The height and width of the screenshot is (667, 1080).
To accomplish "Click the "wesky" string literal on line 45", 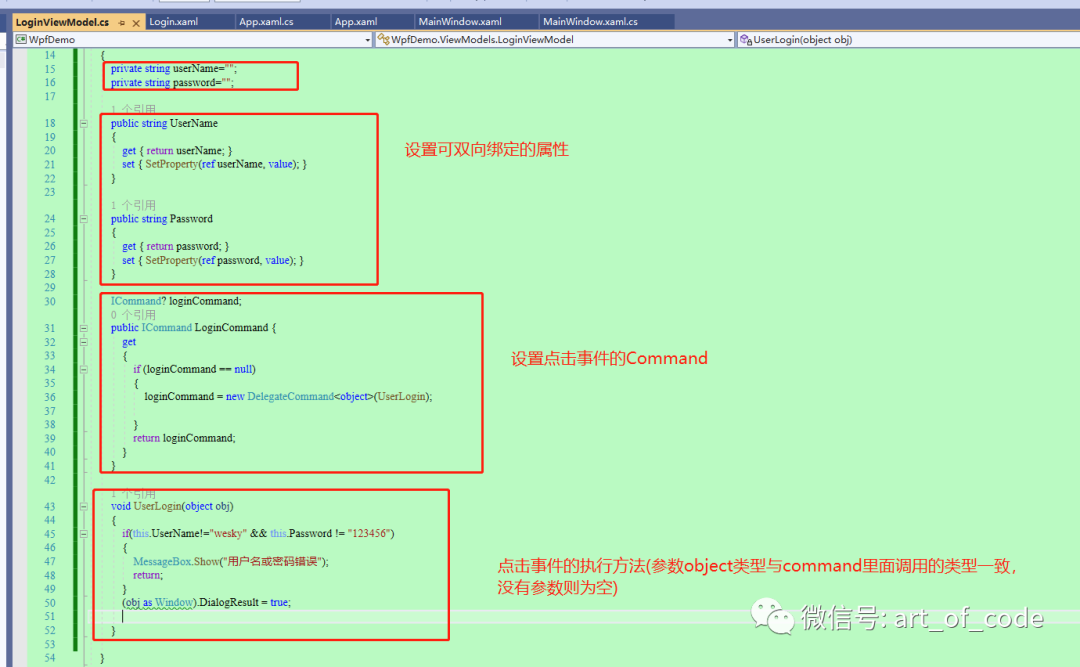I will pos(229,533).
